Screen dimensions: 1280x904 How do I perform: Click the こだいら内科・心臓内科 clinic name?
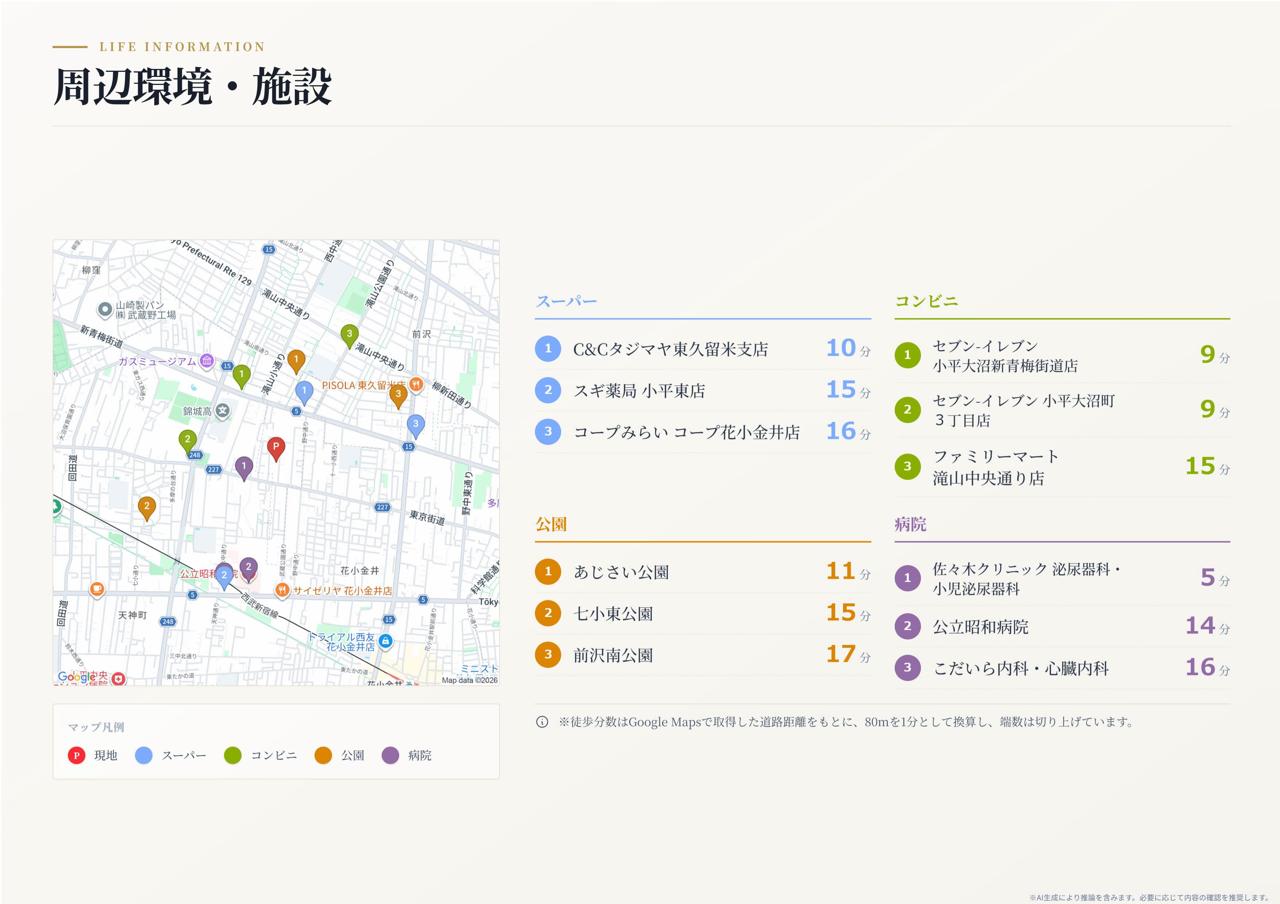1020,668
